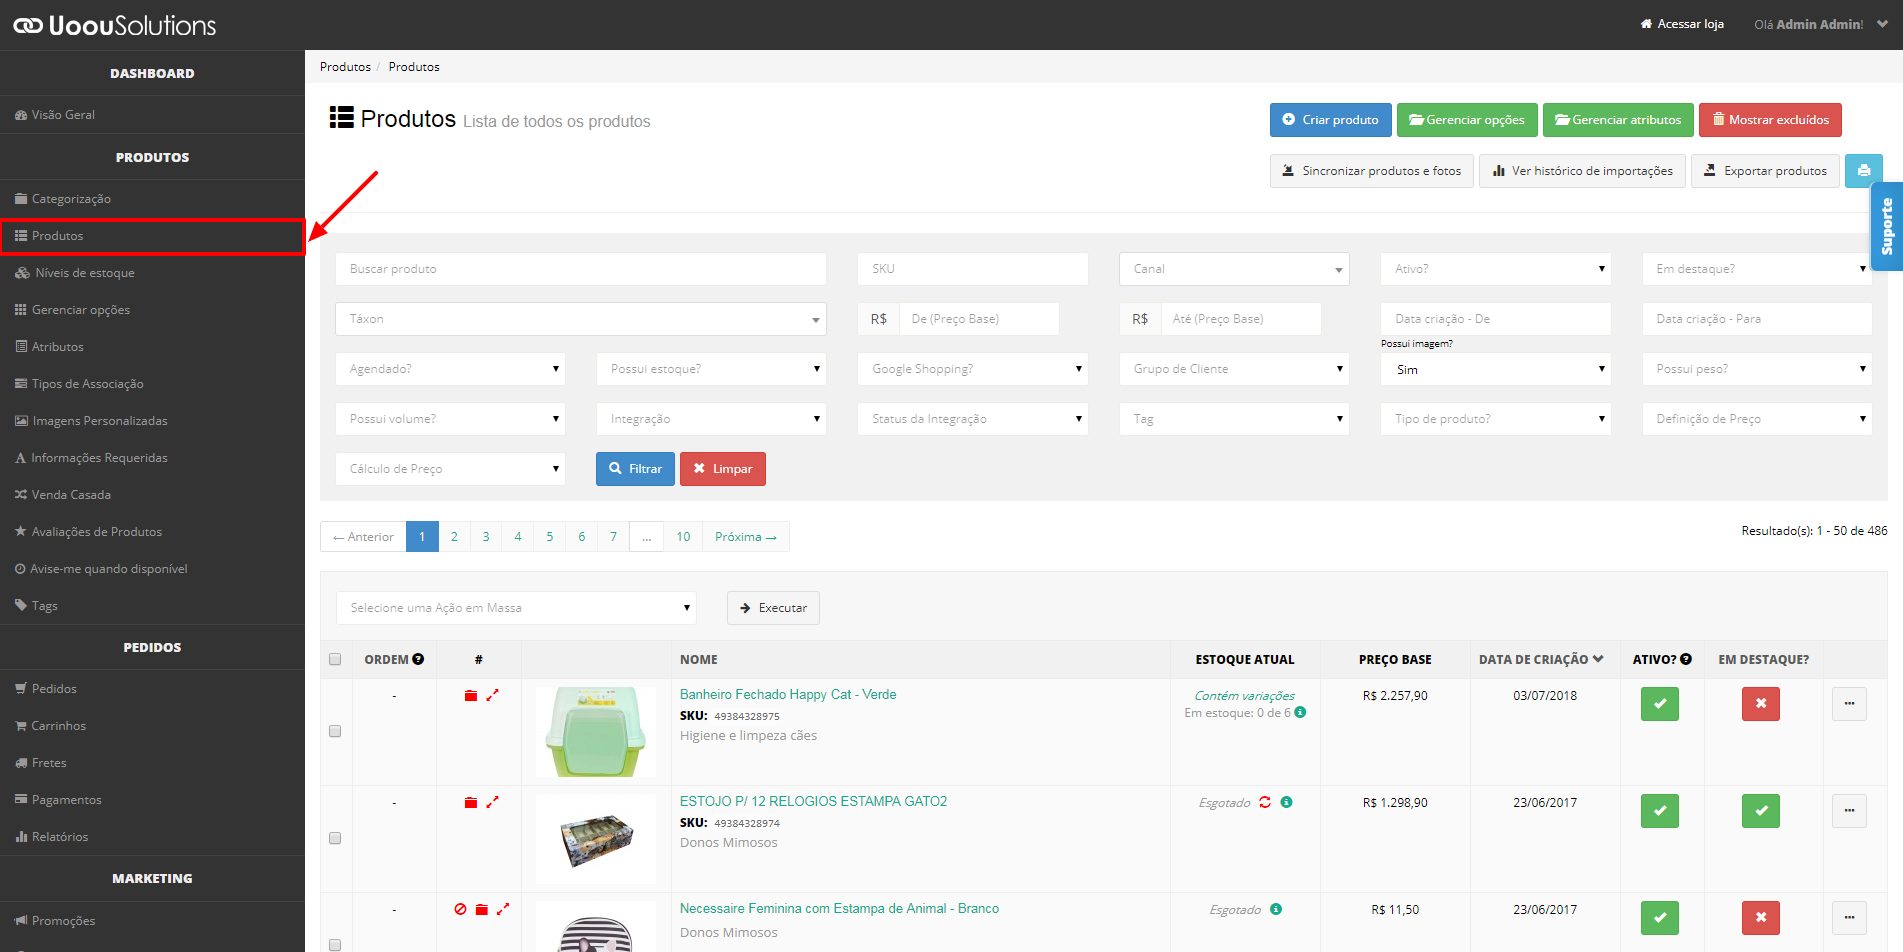This screenshot has height=952, width=1903.
Task: Open the Google Shopping? dropdown
Action: point(972,369)
